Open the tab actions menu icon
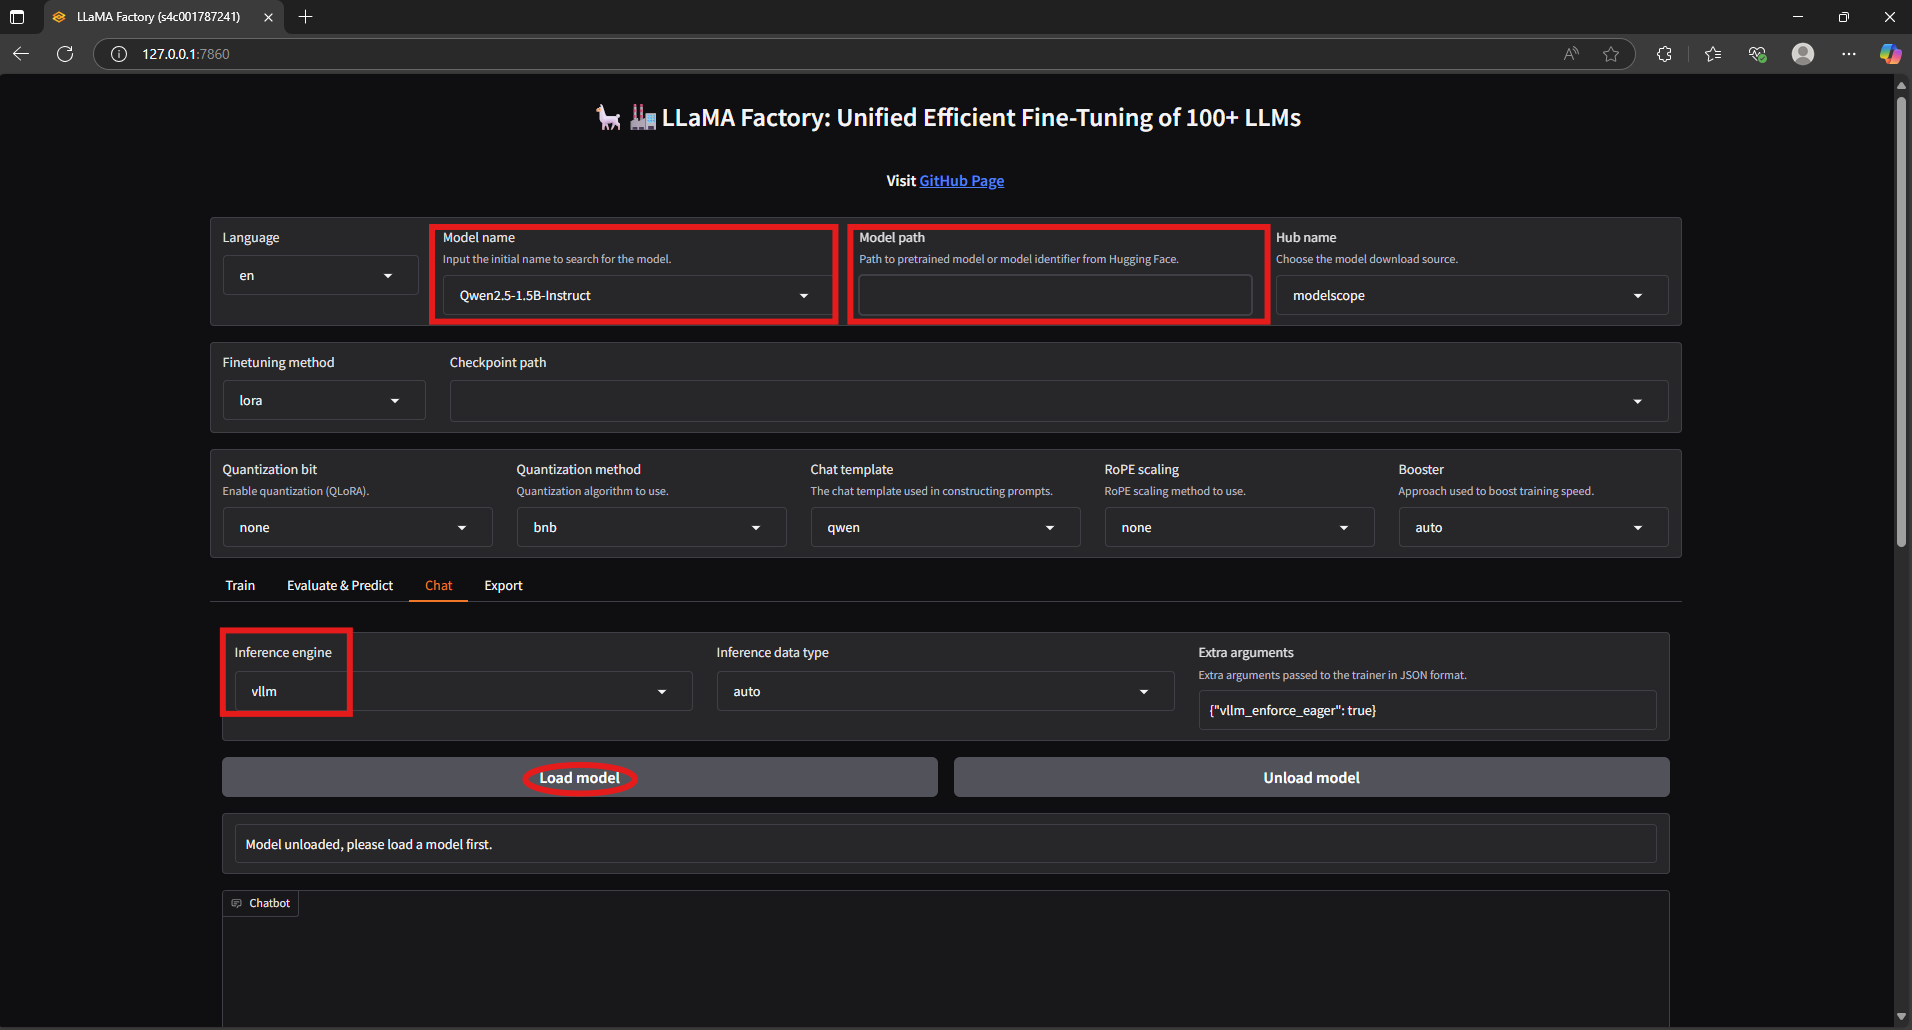This screenshot has height=1030, width=1912. [17, 17]
